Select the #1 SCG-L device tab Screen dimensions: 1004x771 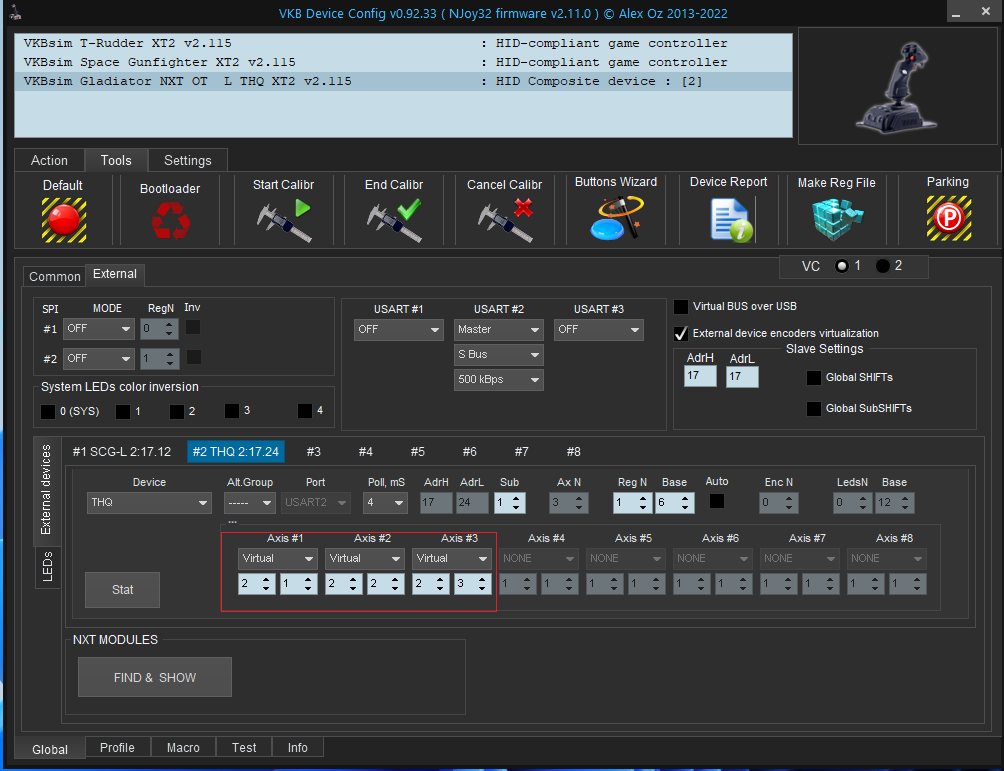point(121,451)
